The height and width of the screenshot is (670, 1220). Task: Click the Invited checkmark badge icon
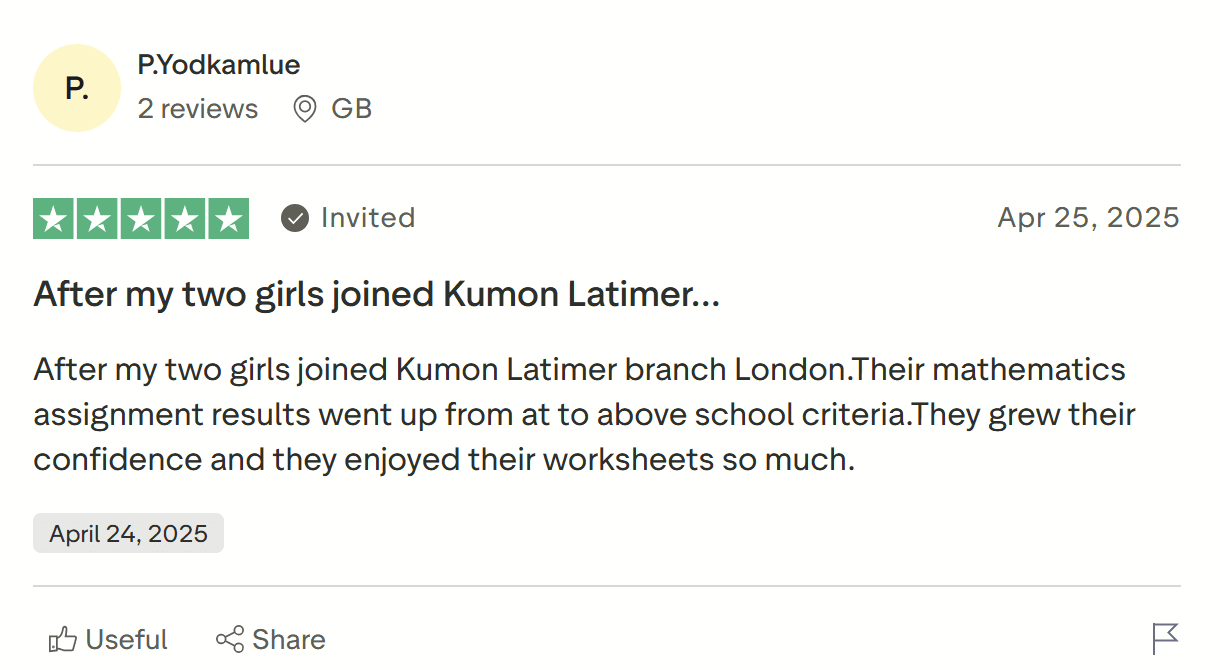pos(294,217)
